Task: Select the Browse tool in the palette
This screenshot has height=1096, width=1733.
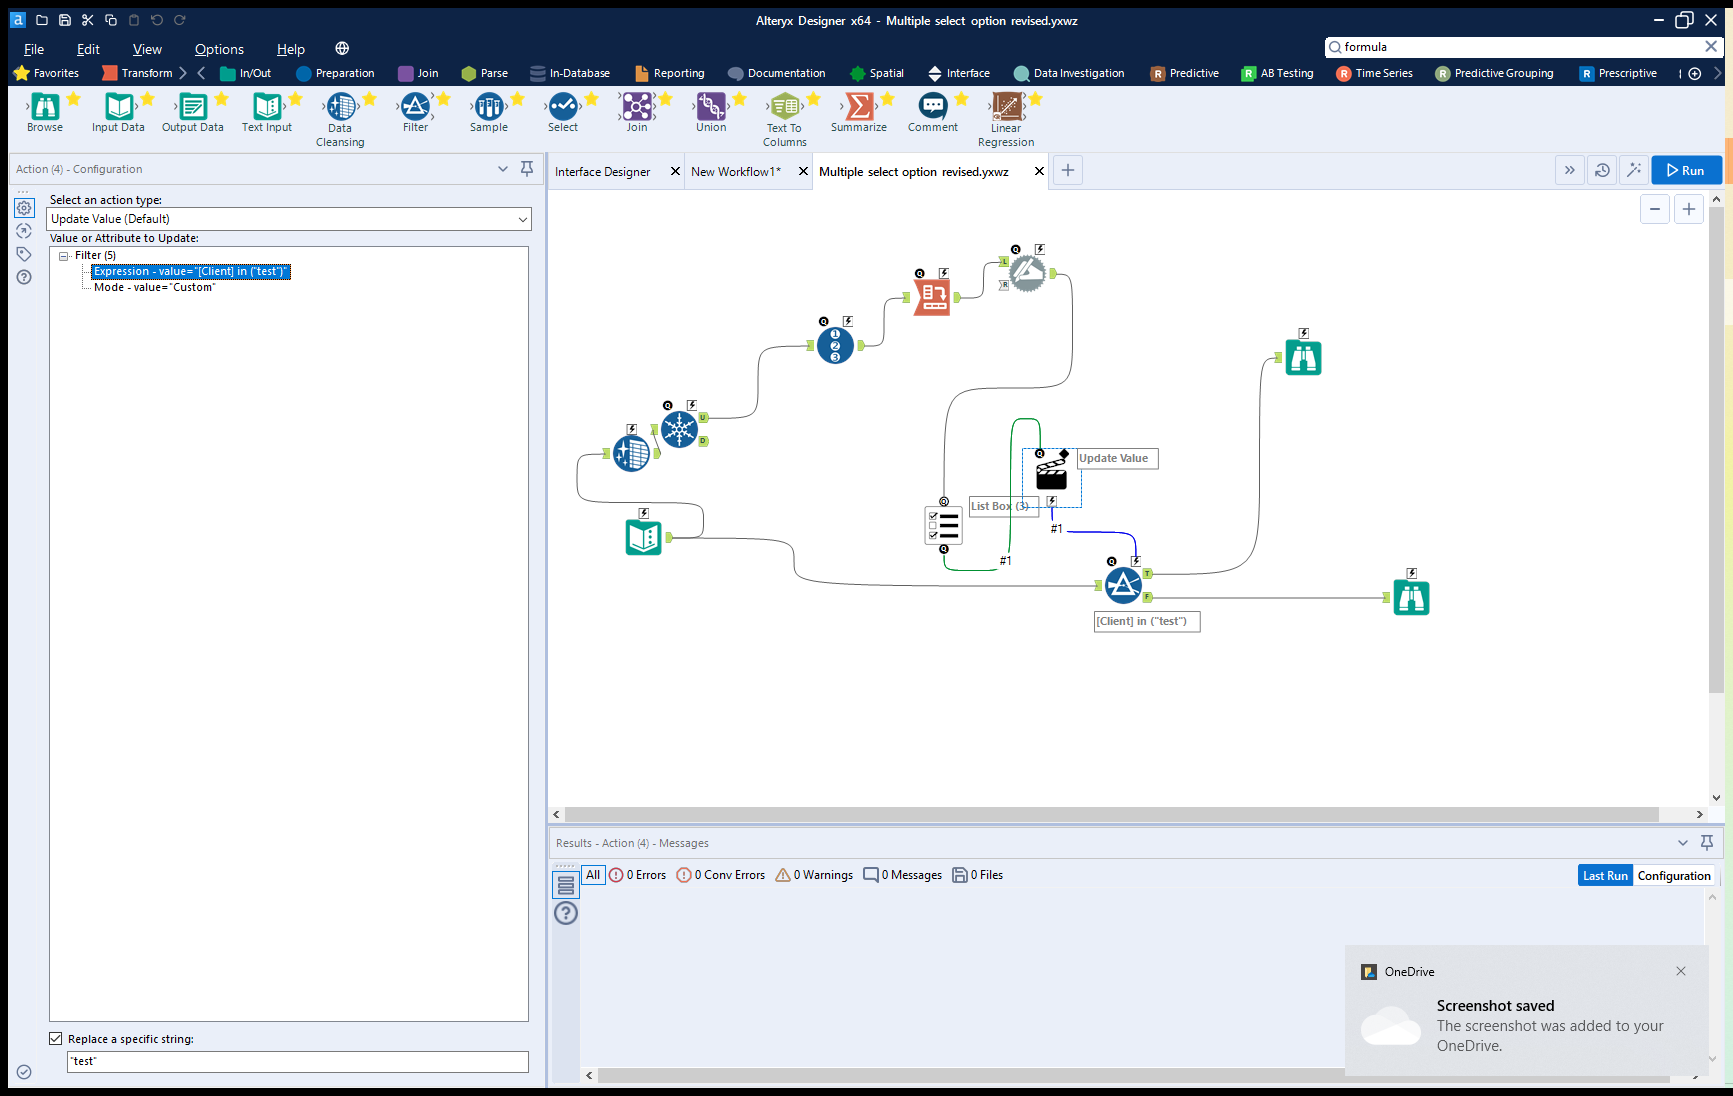Action: tap(44, 112)
